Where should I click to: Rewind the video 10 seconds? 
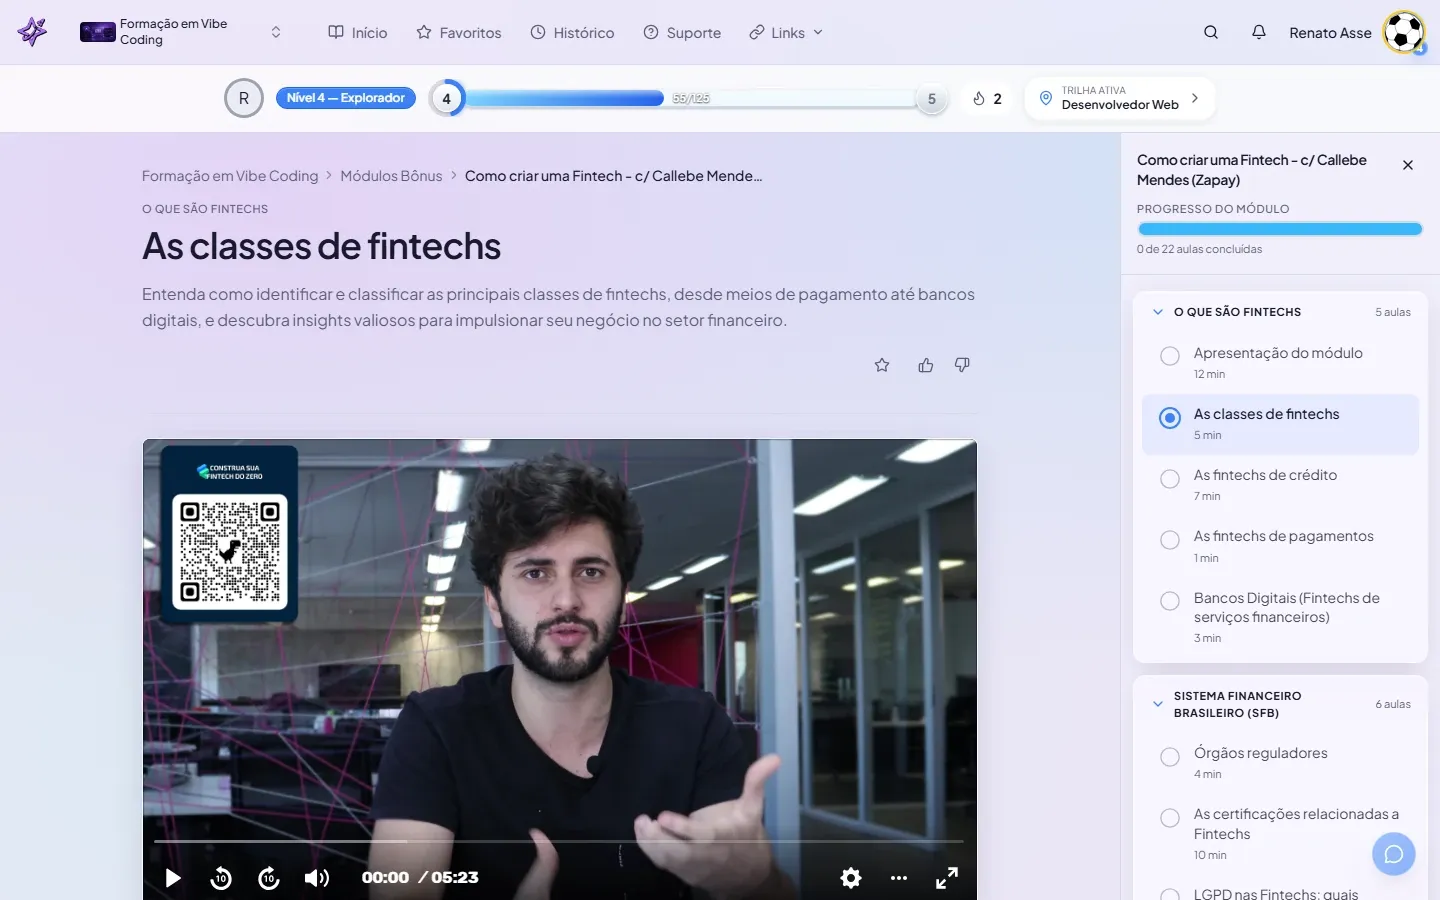click(x=221, y=878)
